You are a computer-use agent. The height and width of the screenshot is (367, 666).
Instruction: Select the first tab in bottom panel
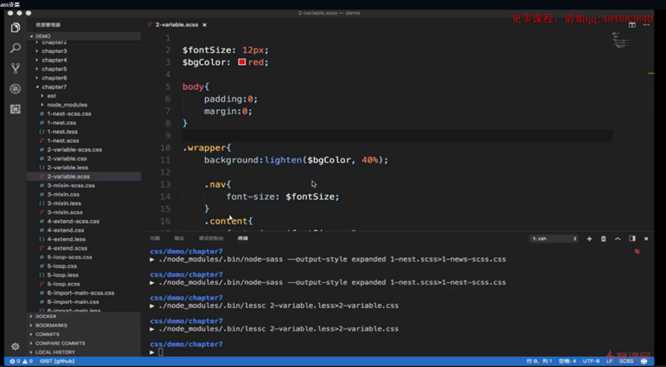[155, 238]
